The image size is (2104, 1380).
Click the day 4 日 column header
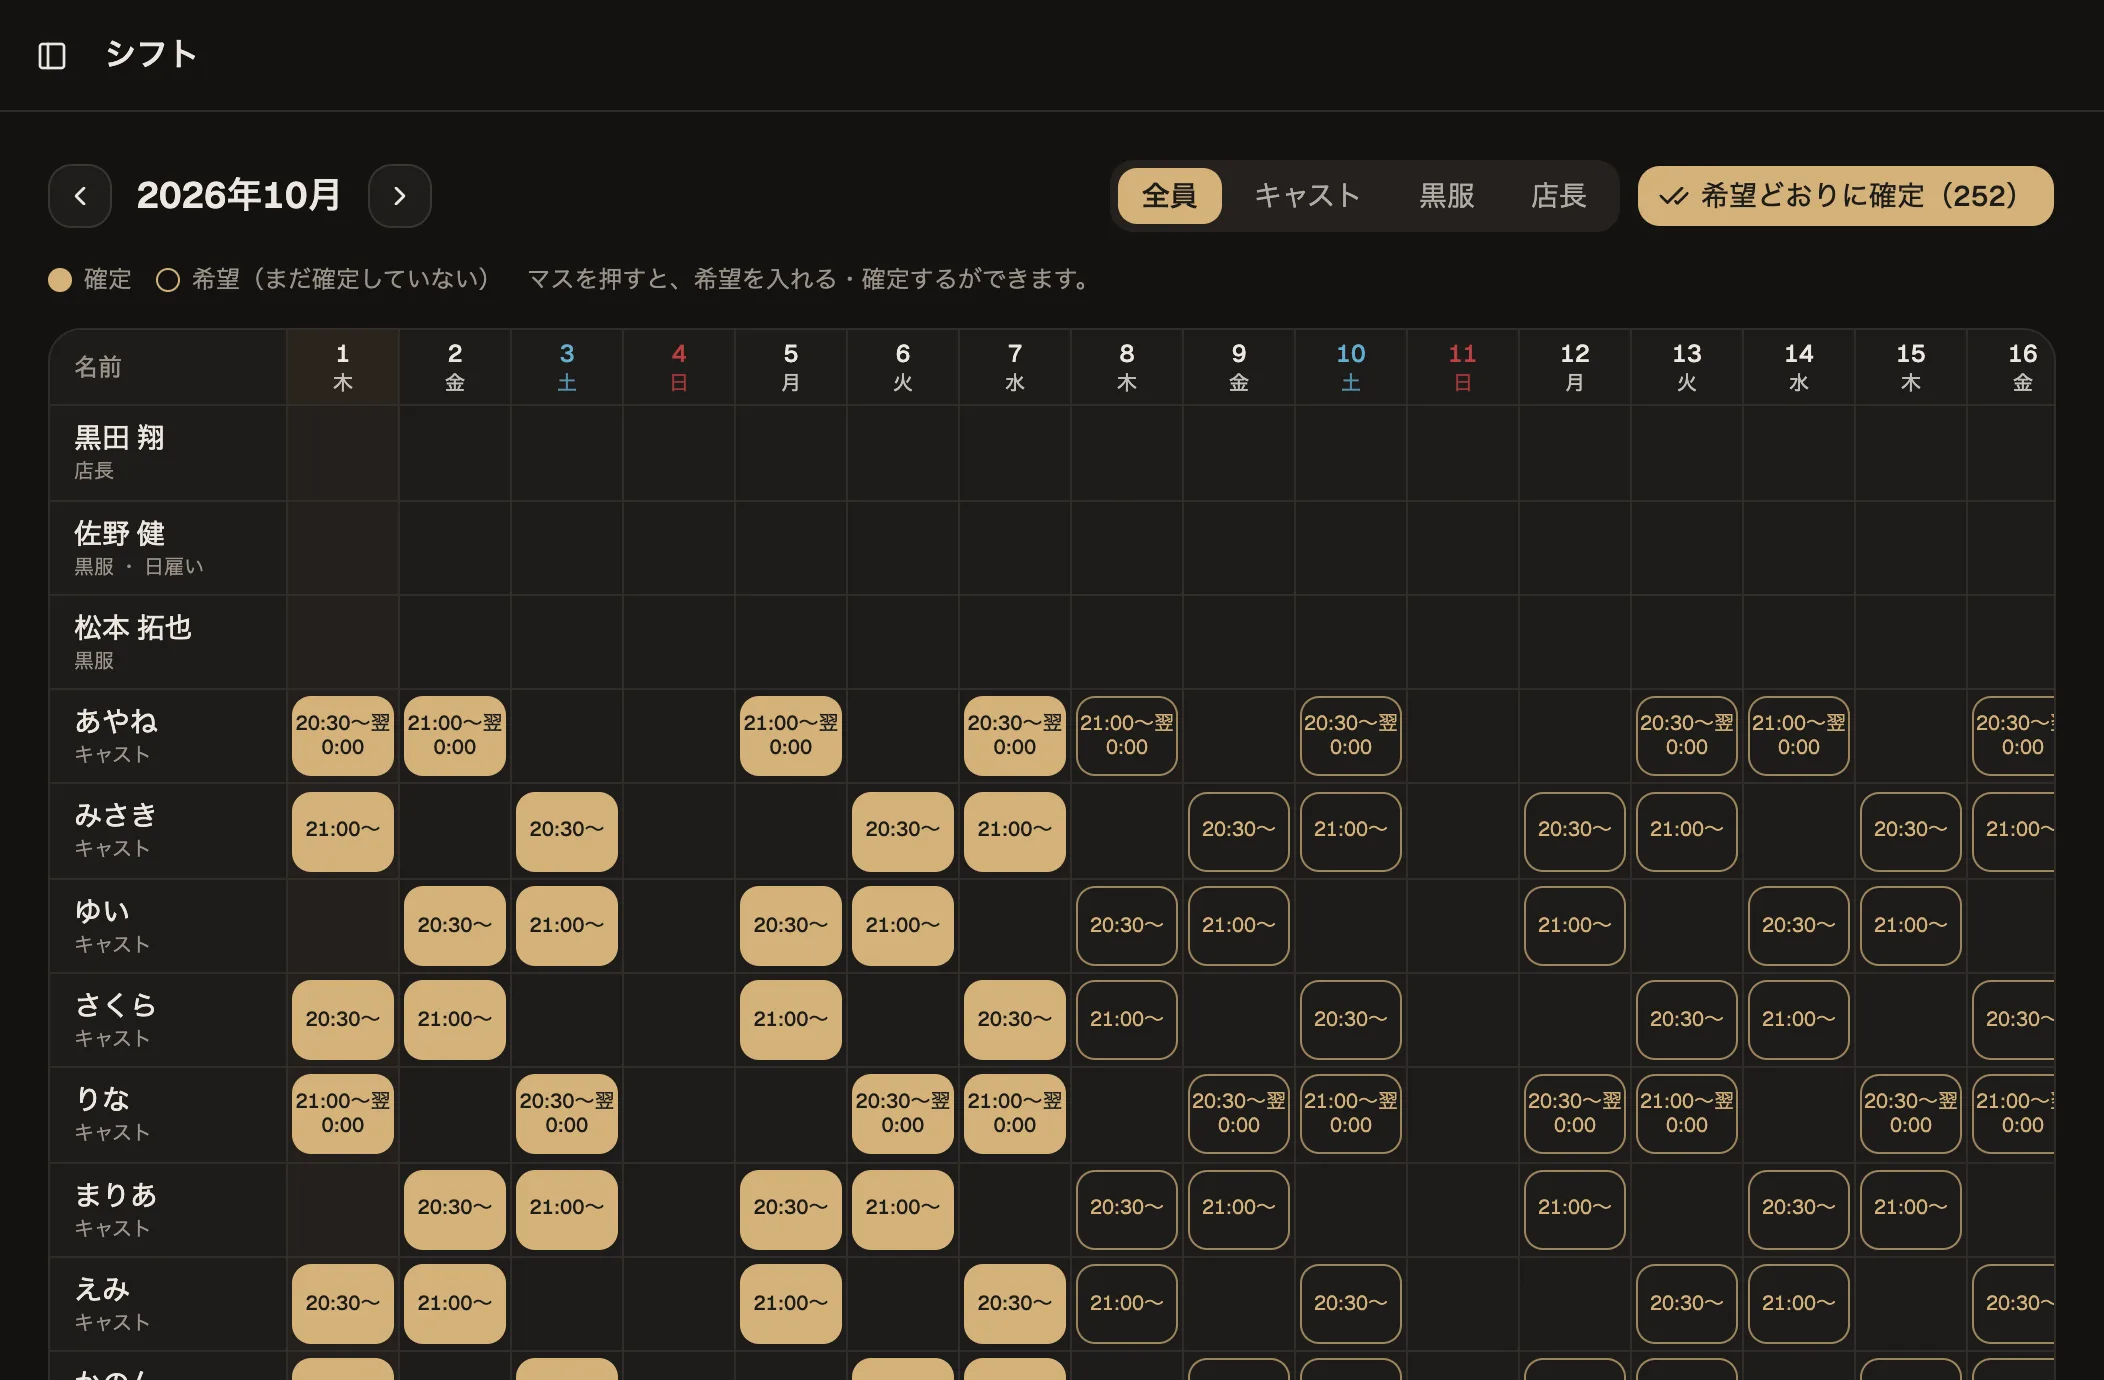(x=679, y=367)
